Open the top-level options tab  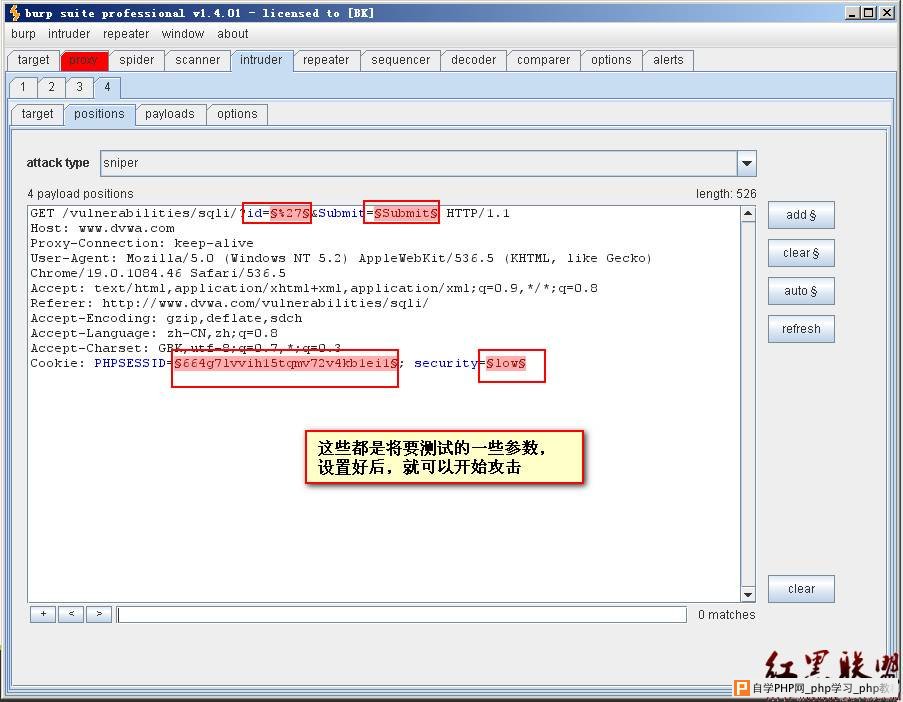(x=612, y=60)
